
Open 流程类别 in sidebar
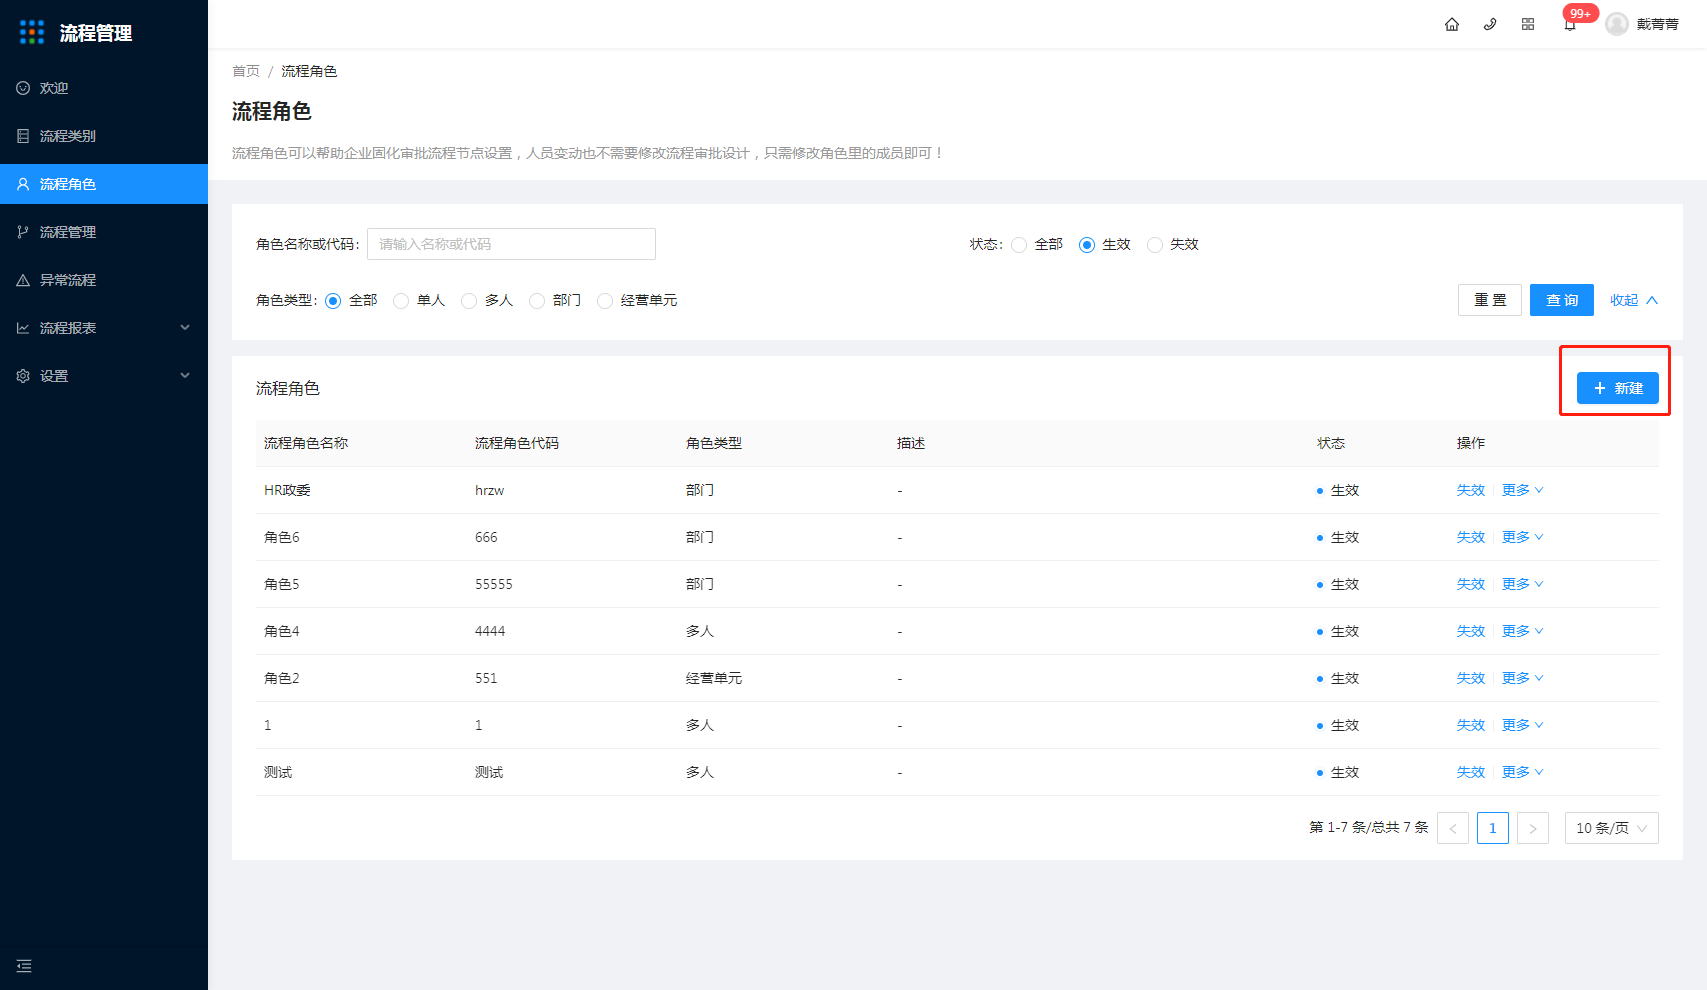coord(104,136)
